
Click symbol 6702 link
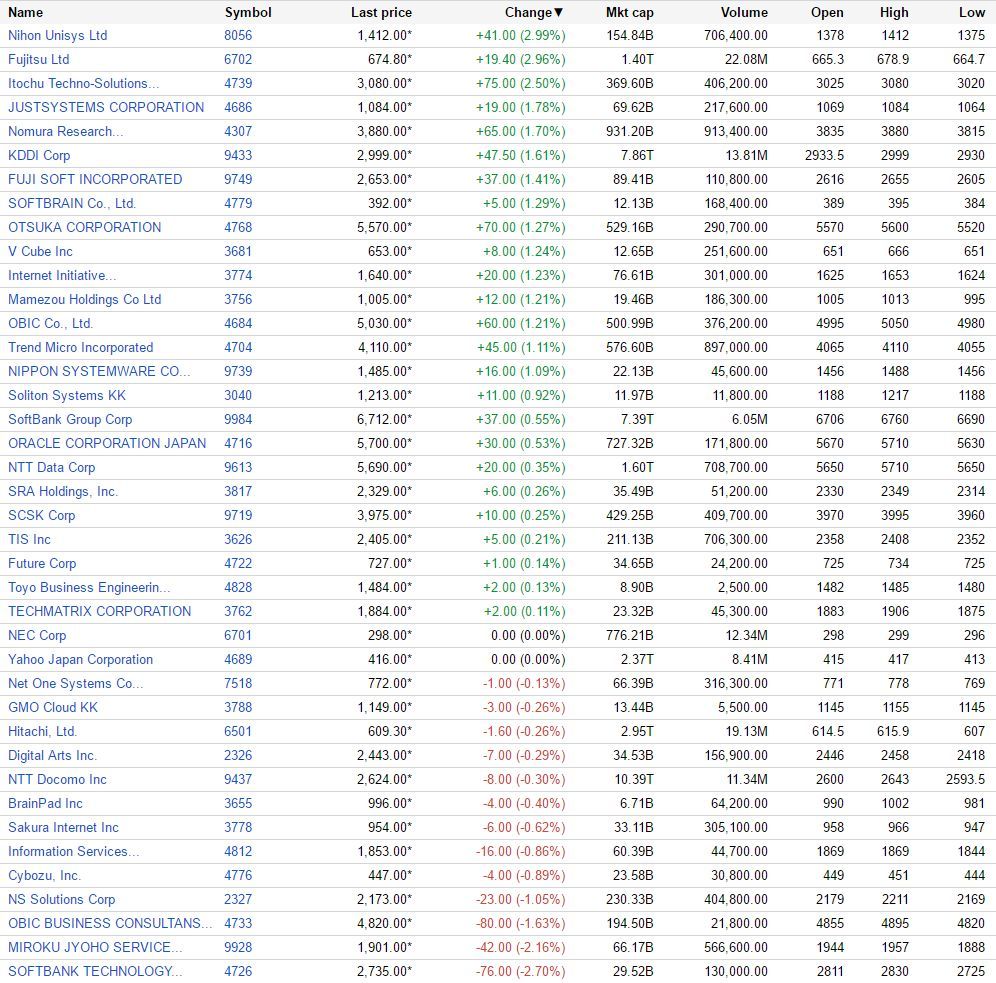(x=238, y=60)
